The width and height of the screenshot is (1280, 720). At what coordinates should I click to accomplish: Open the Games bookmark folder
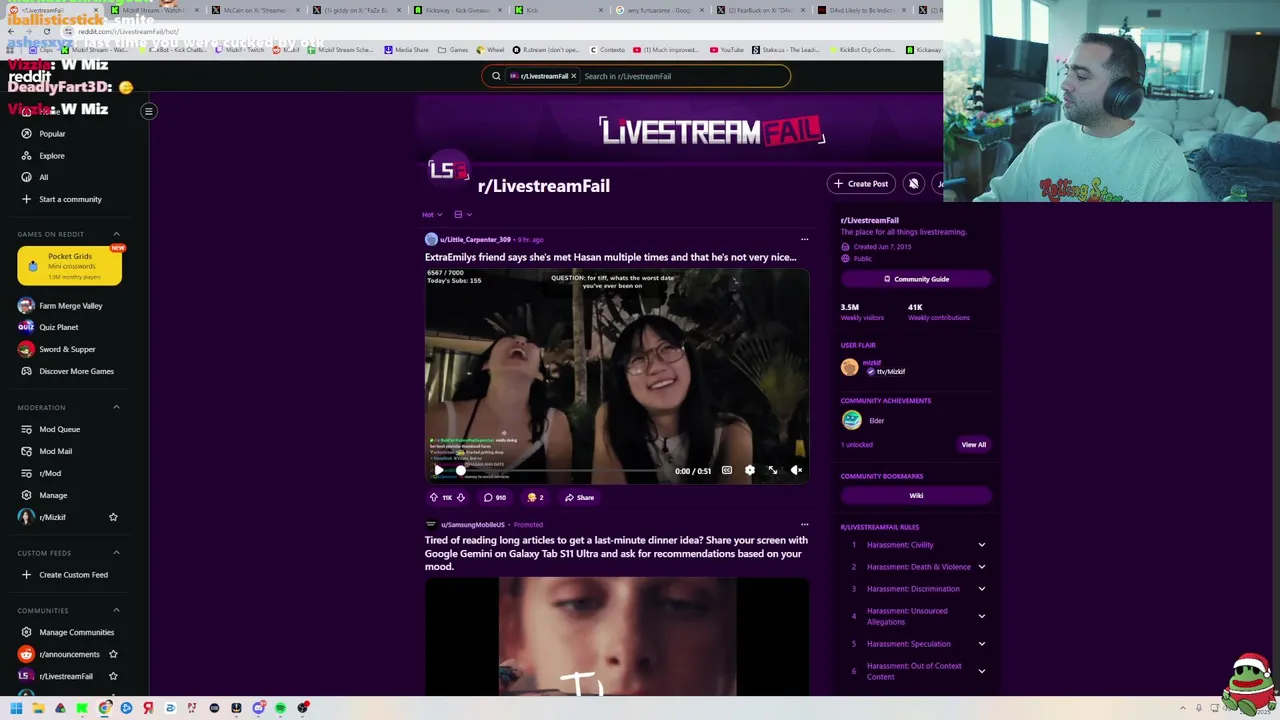click(453, 50)
